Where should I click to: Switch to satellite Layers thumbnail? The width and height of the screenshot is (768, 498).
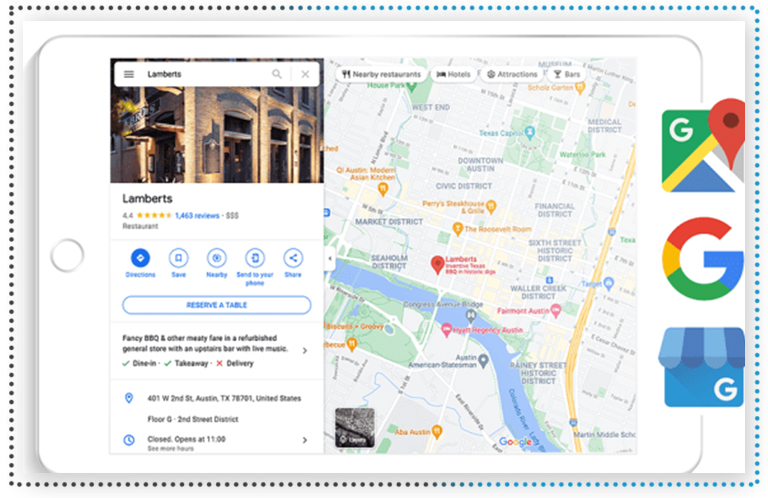[355, 427]
